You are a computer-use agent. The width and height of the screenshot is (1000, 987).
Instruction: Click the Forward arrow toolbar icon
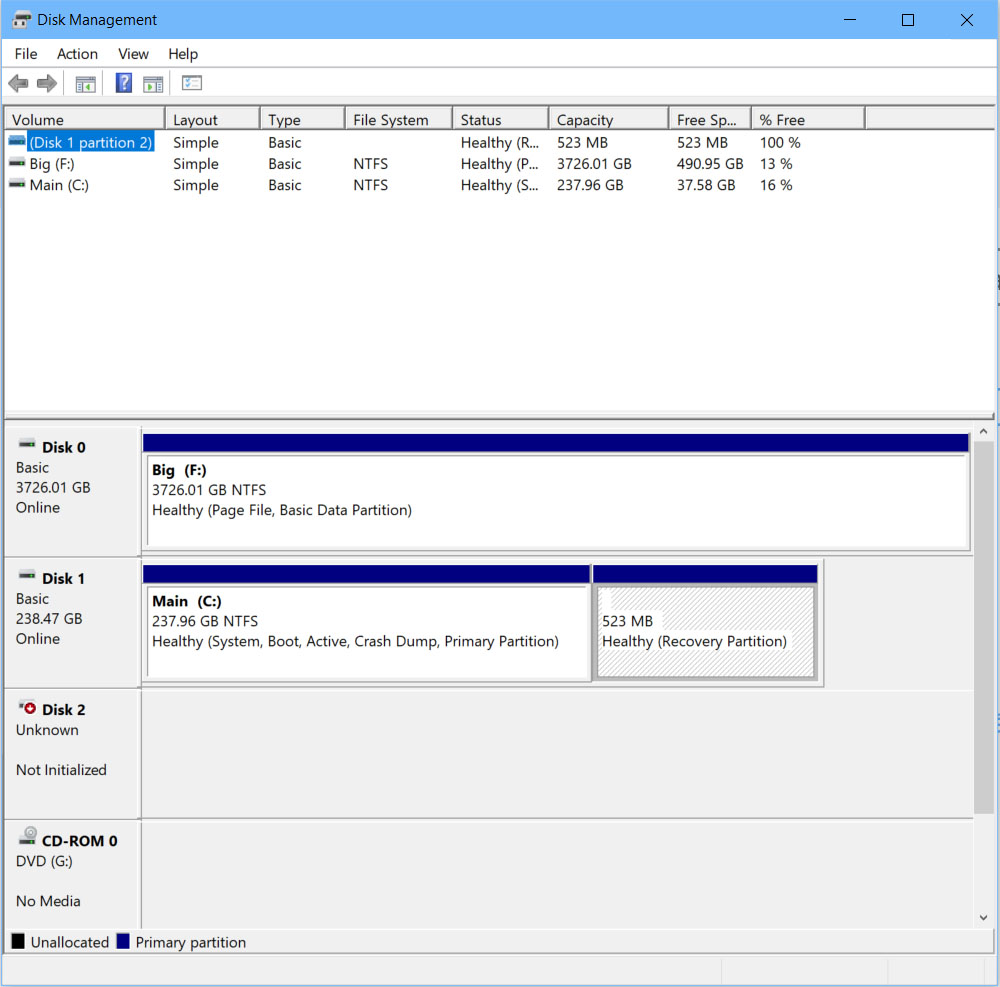click(46, 84)
